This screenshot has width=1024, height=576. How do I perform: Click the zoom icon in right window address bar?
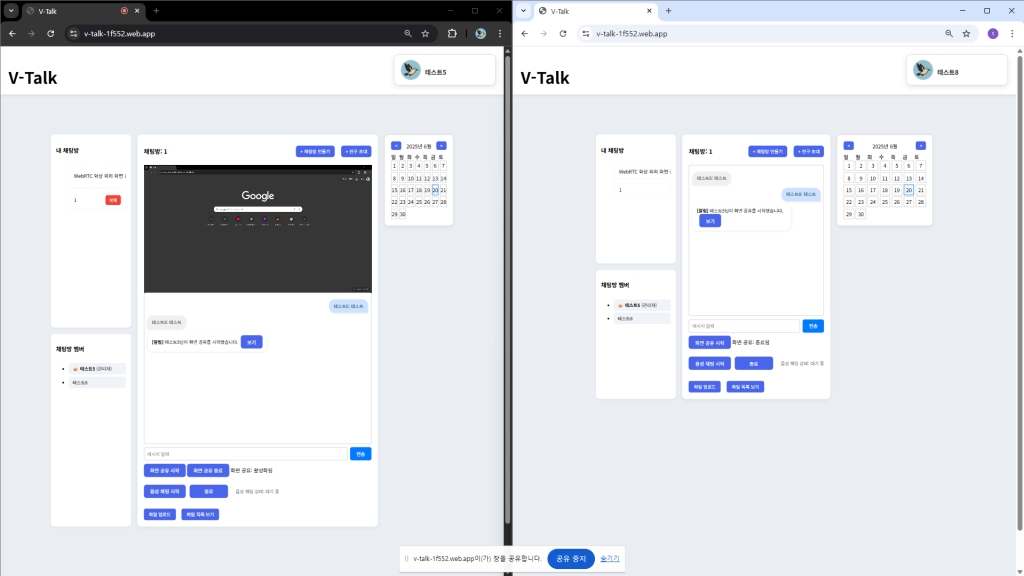(x=949, y=33)
